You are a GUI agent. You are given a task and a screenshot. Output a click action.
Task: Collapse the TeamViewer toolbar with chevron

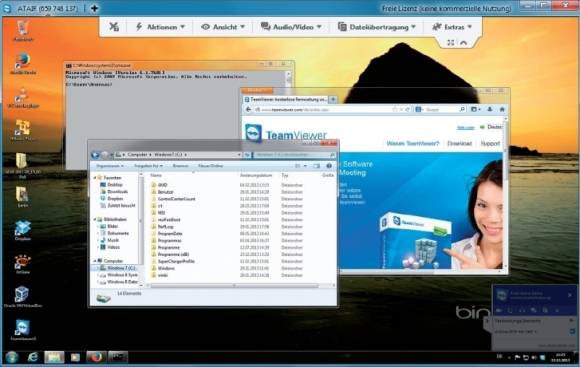463,43
